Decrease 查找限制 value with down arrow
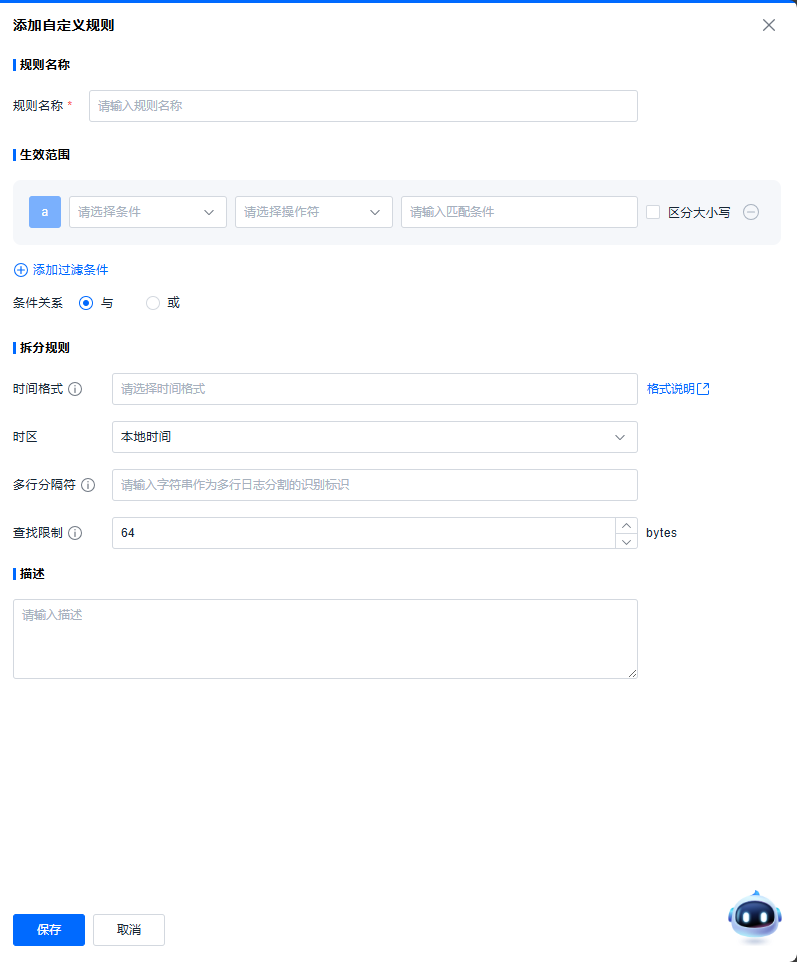Screen dimensions: 797x962 click(626, 541)
